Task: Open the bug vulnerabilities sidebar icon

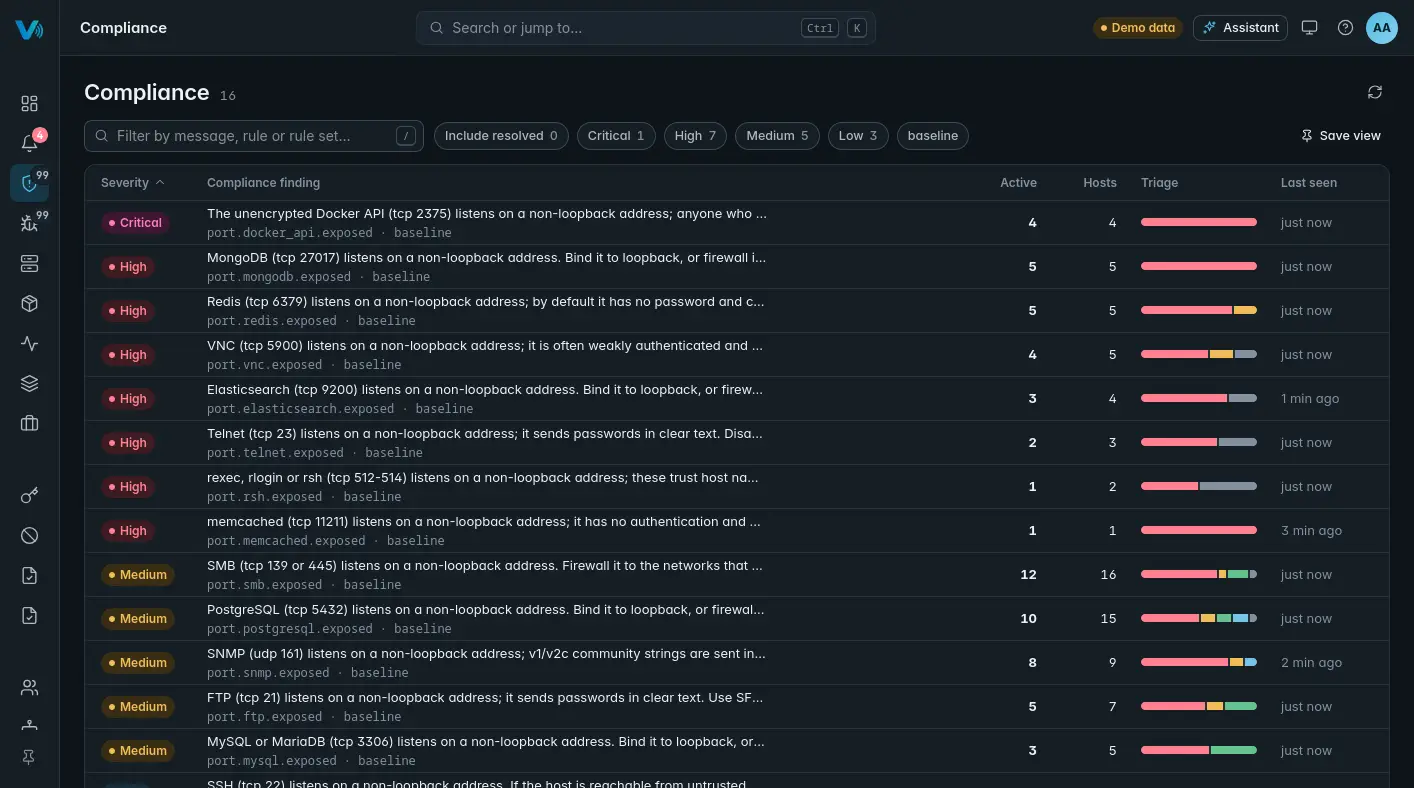Action: click(29, 223)
